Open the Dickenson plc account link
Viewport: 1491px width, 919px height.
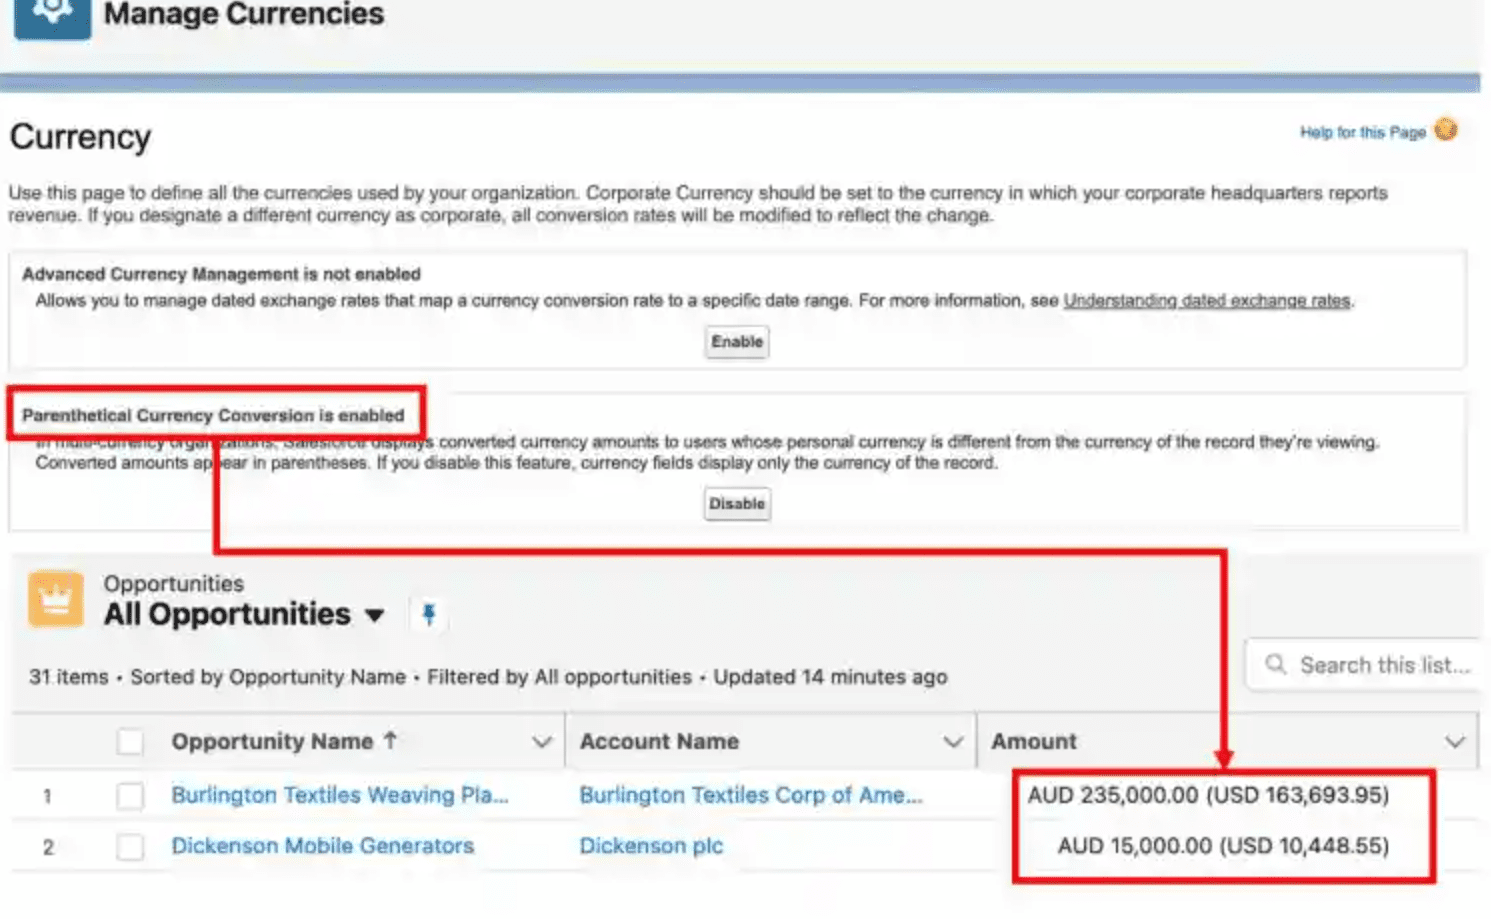[651, 846]
